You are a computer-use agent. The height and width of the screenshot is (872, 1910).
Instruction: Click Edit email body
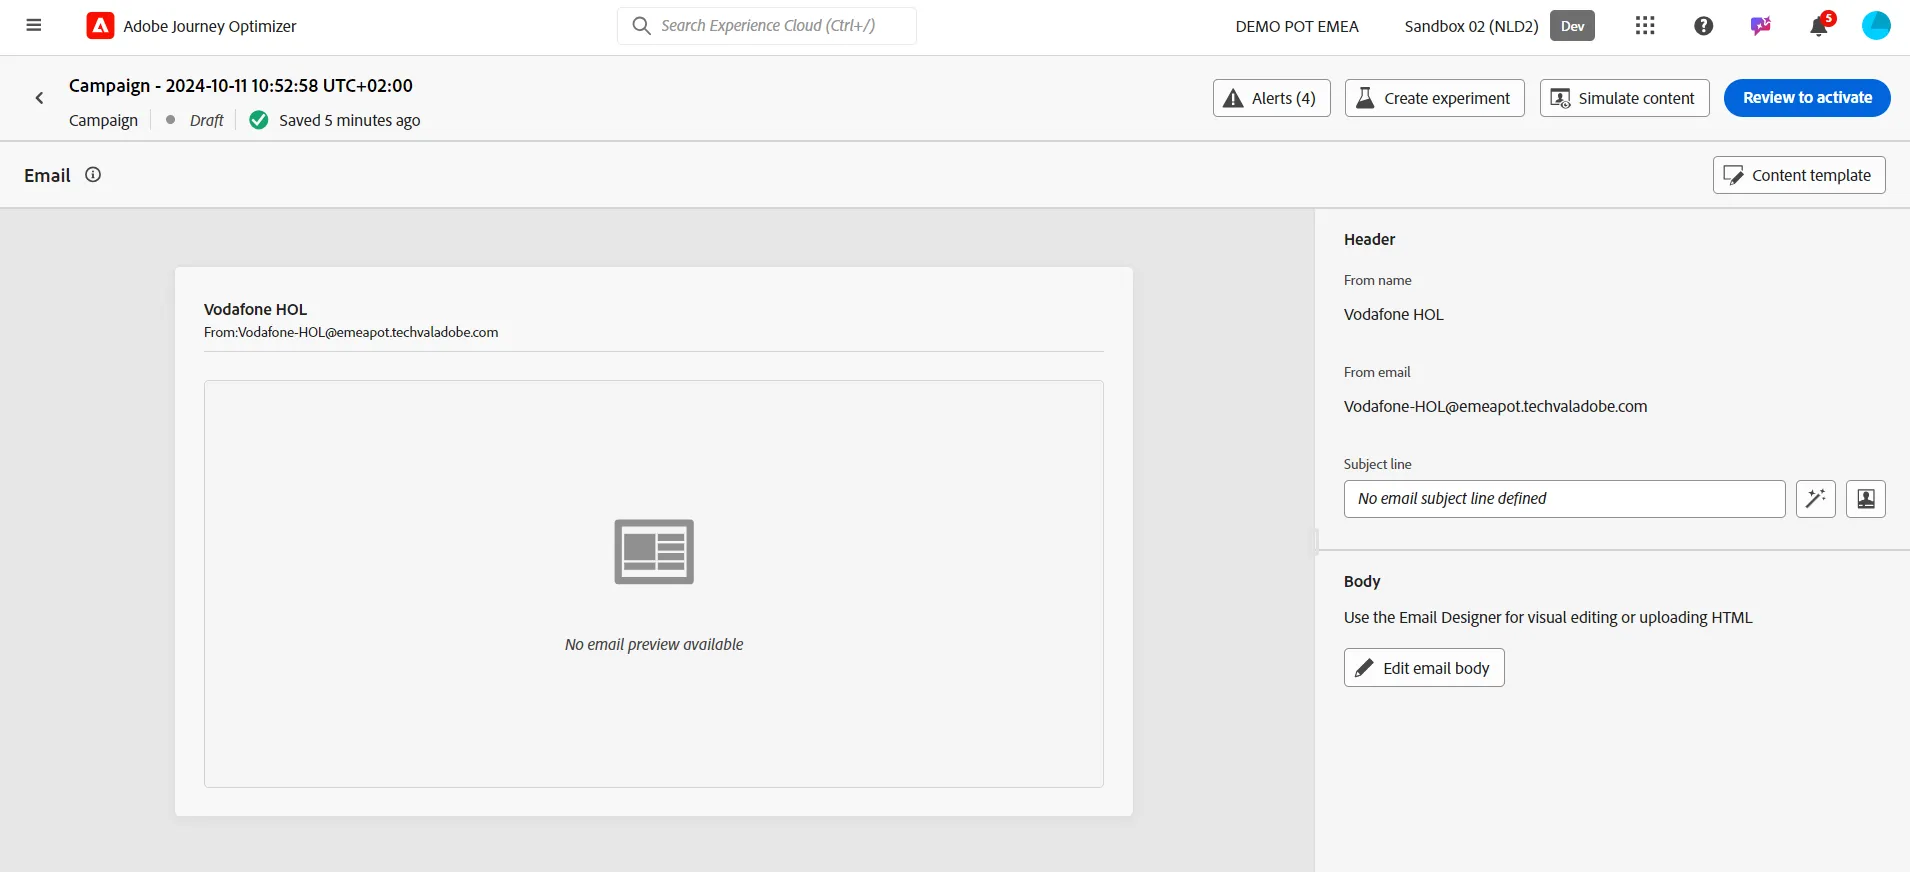click(x=1424, y=668)
